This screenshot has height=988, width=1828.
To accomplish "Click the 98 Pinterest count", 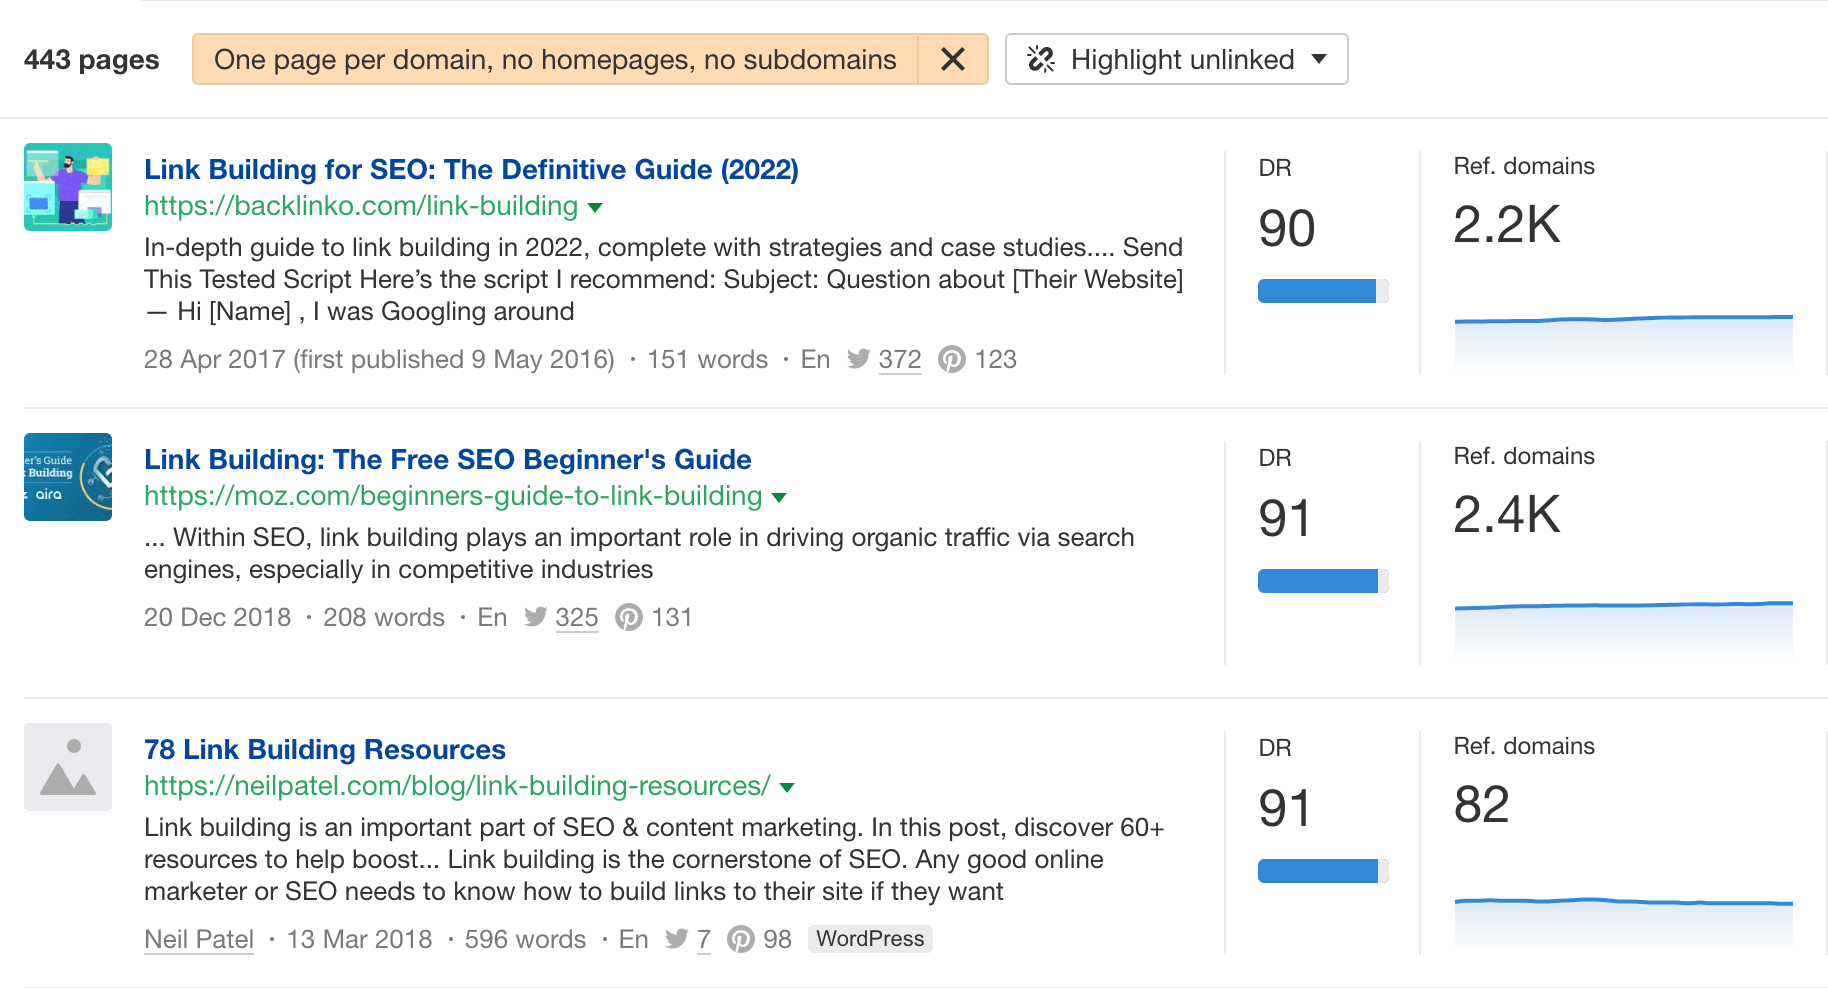I will (777, 939).
